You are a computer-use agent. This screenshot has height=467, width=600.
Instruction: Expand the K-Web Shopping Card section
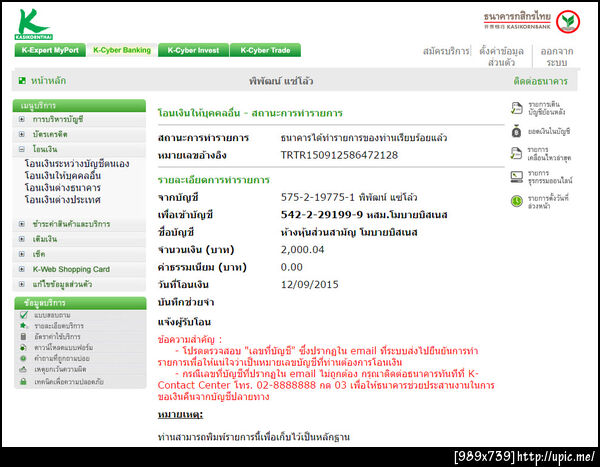tap(22, 269)
